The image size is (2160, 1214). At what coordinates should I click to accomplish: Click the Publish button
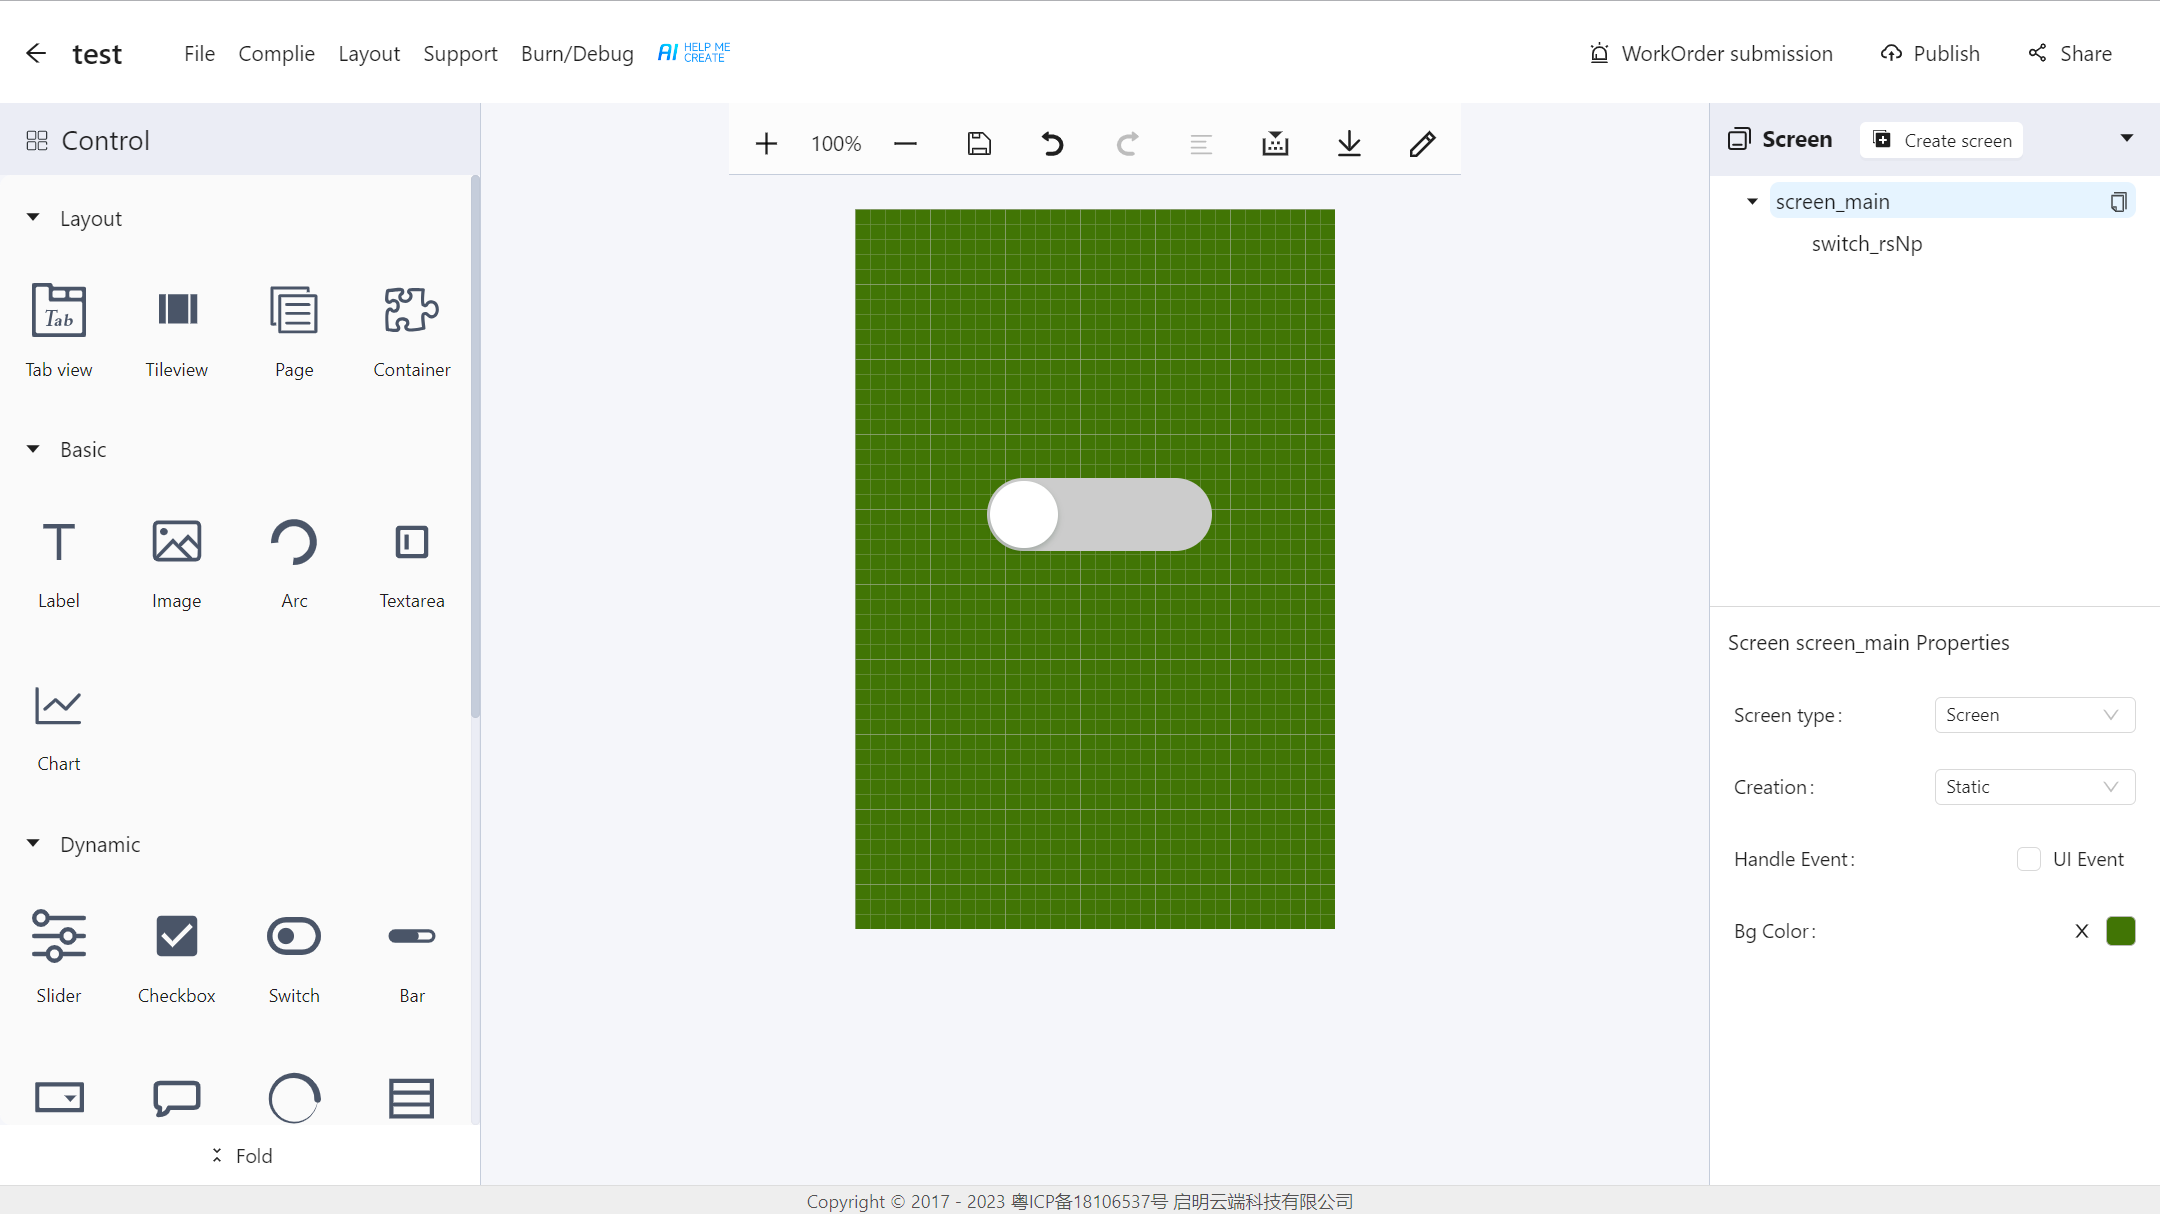tap(1930, 53)
